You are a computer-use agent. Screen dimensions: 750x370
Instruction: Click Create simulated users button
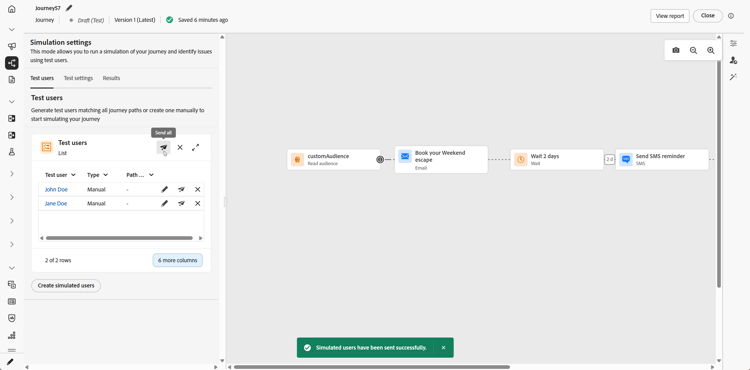pyautogui.click(x=66, y=286)
